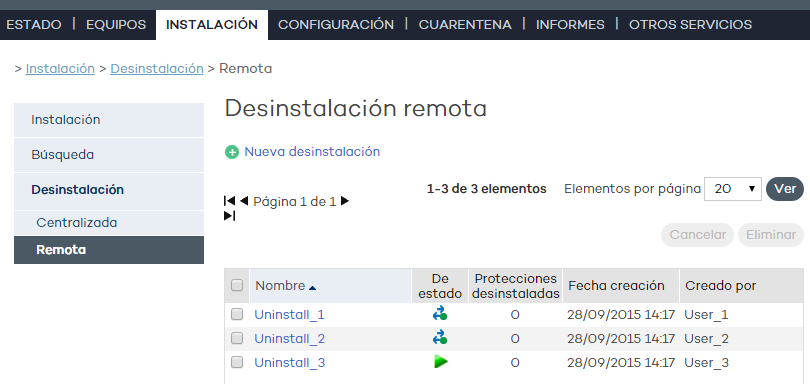Tick the checkbox for Uninstall_1
810x384 pixels.
tap(237, 314)
